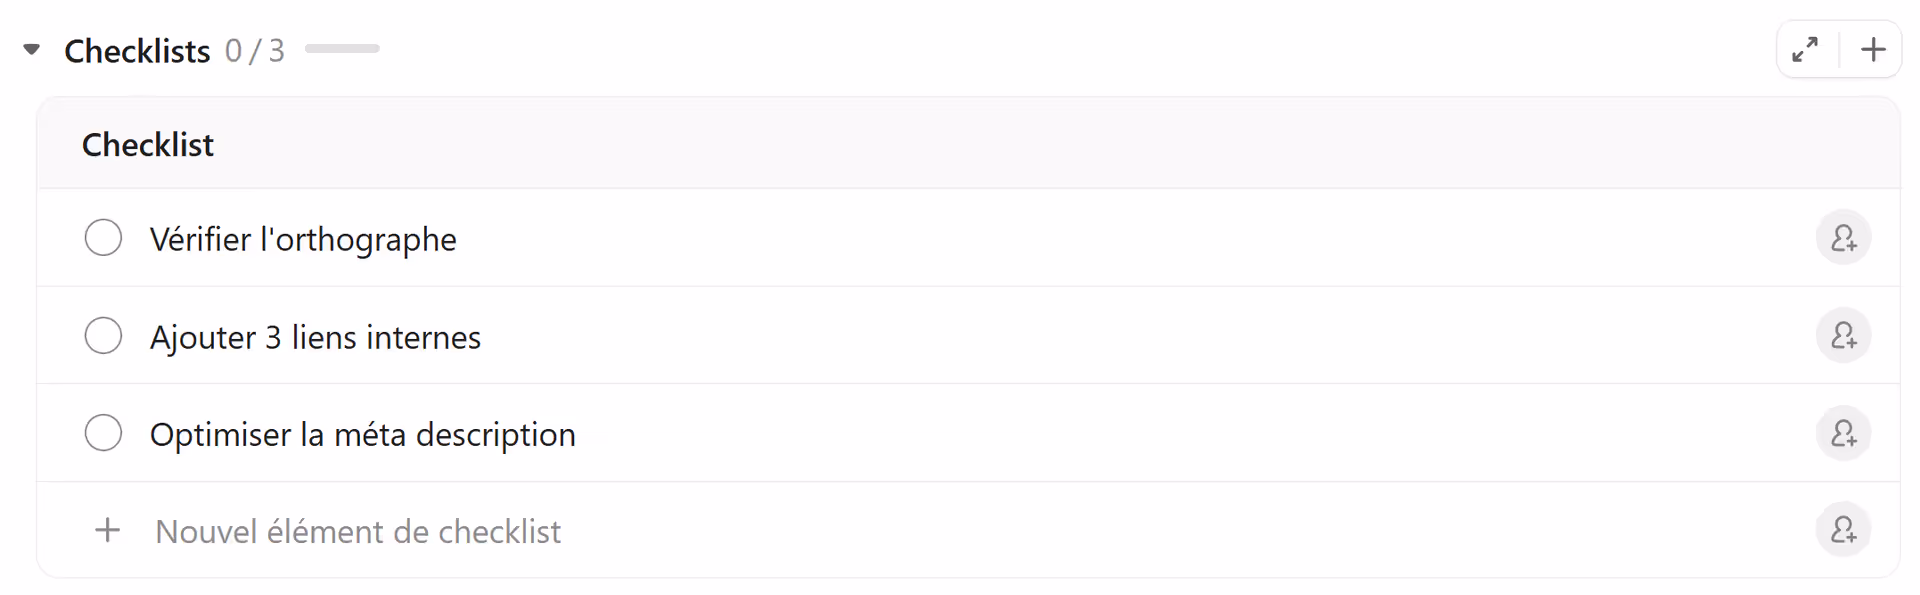The image size is (1920, 595).
Task: Assign someone to Ajouter 3 liens internes
Action: coord(1843,336)
